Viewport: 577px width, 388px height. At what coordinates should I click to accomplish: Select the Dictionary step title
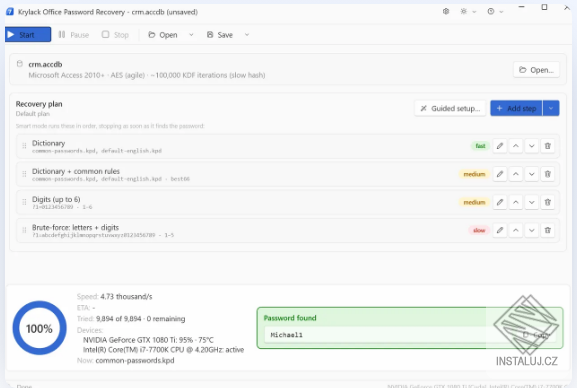click(48, 143)
